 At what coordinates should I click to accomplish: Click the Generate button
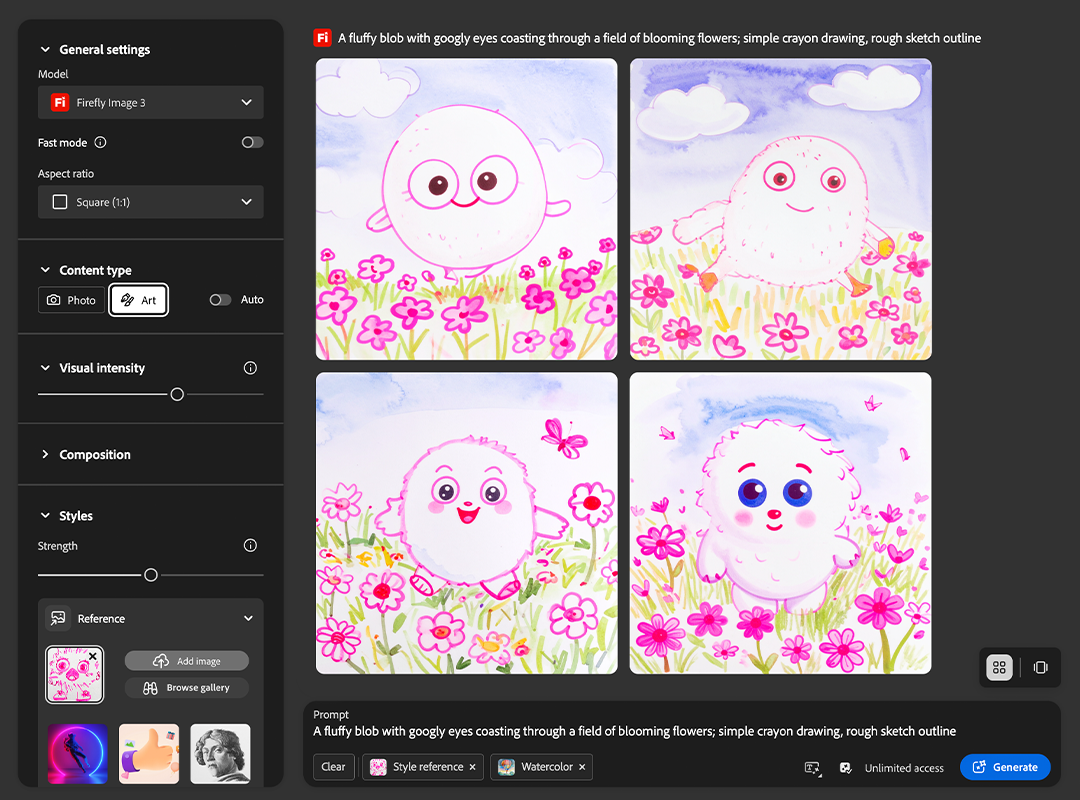pyautogui.click(x=1005, y=767)
